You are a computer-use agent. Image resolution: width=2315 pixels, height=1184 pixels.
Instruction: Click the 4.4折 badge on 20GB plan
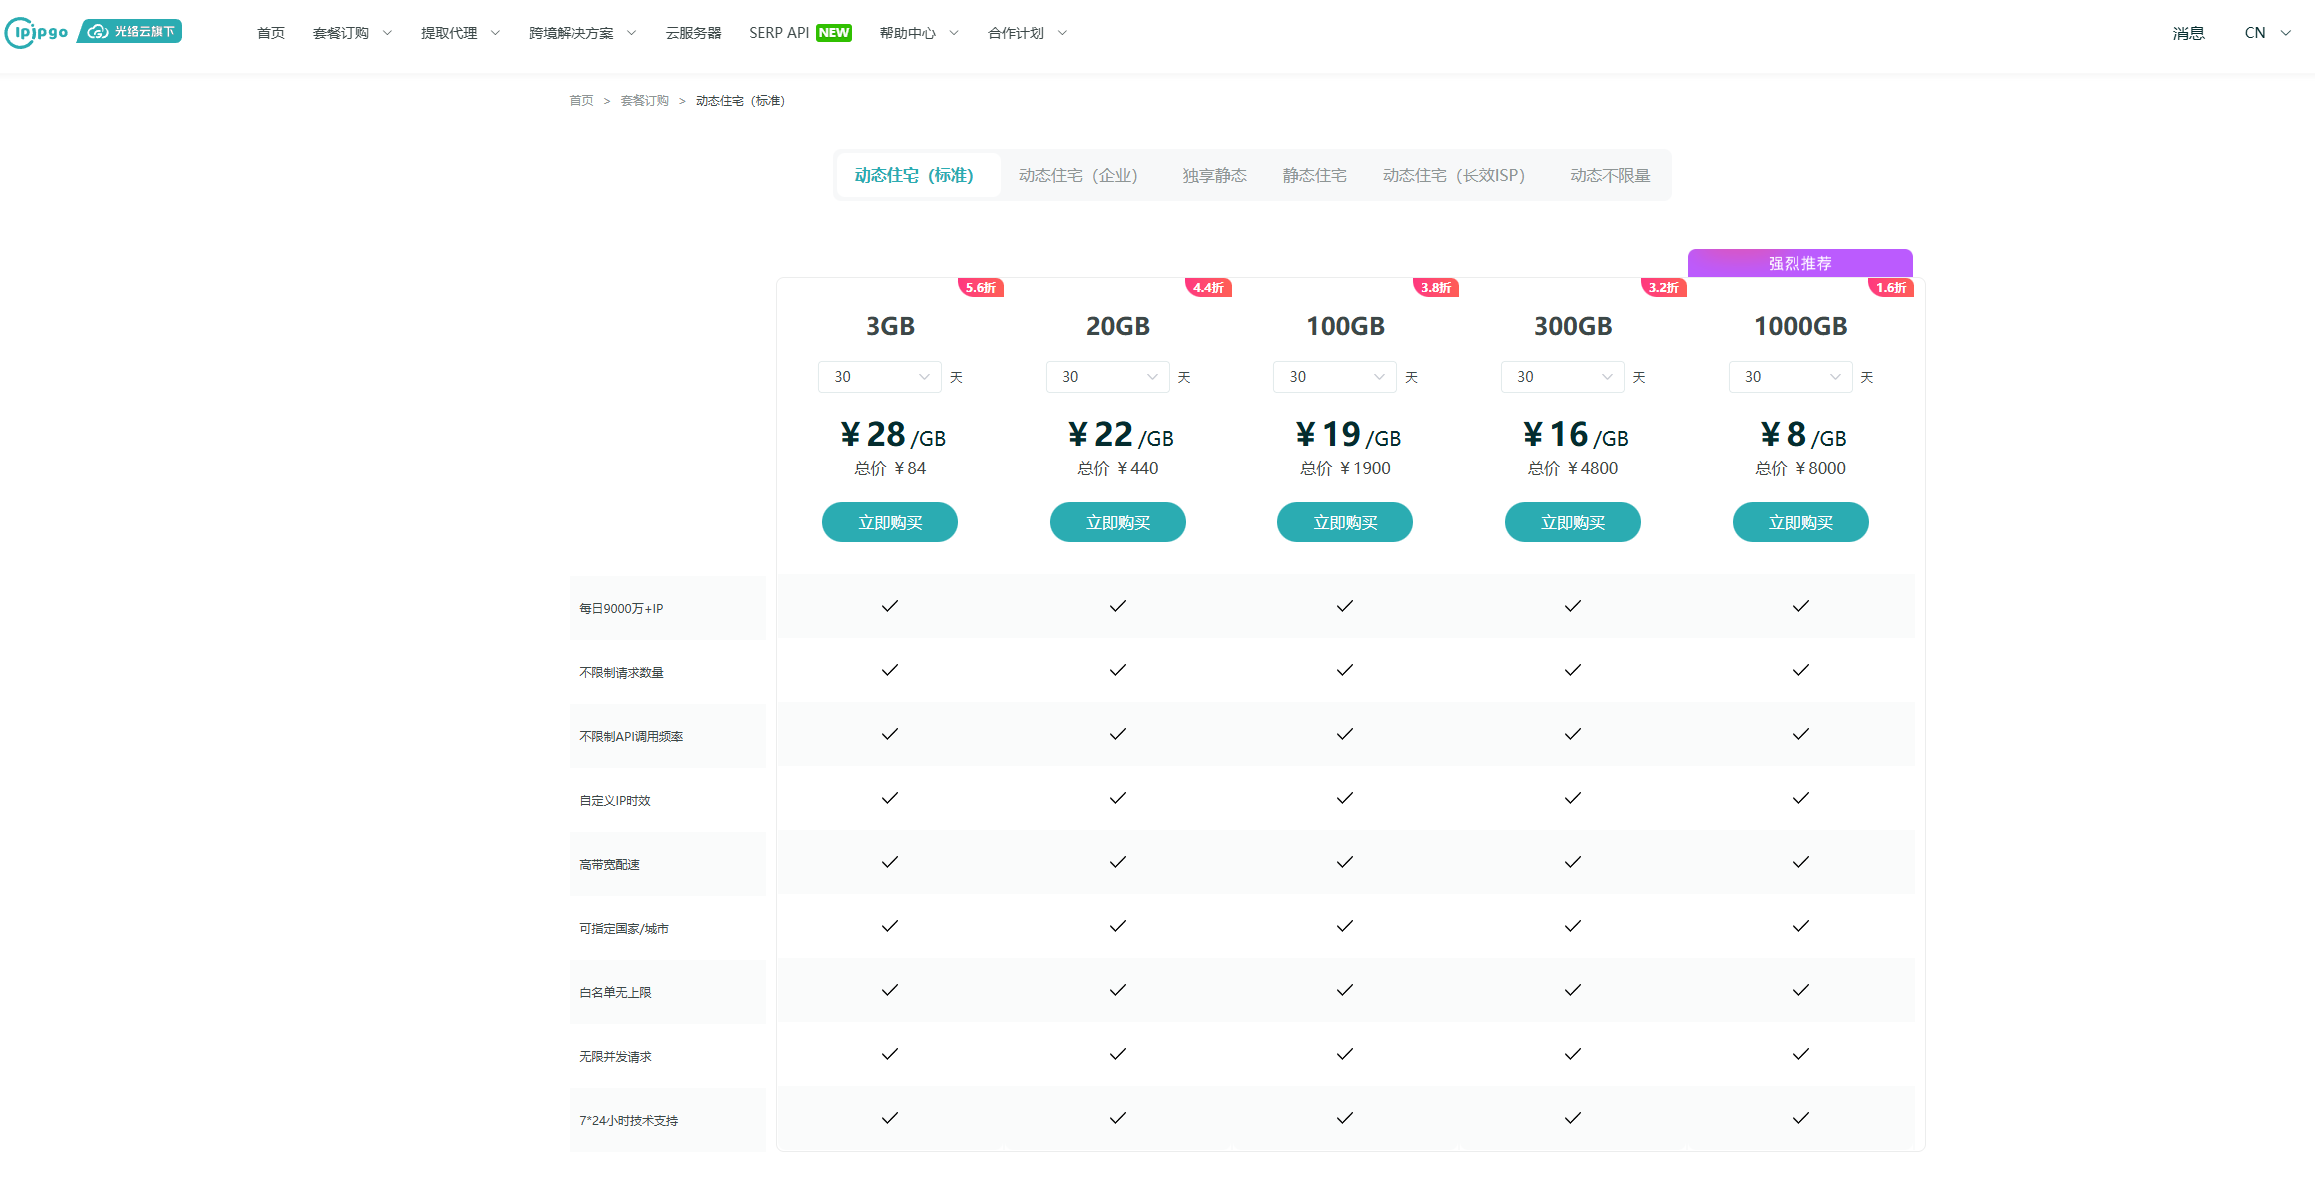(x=1208, y=288)
